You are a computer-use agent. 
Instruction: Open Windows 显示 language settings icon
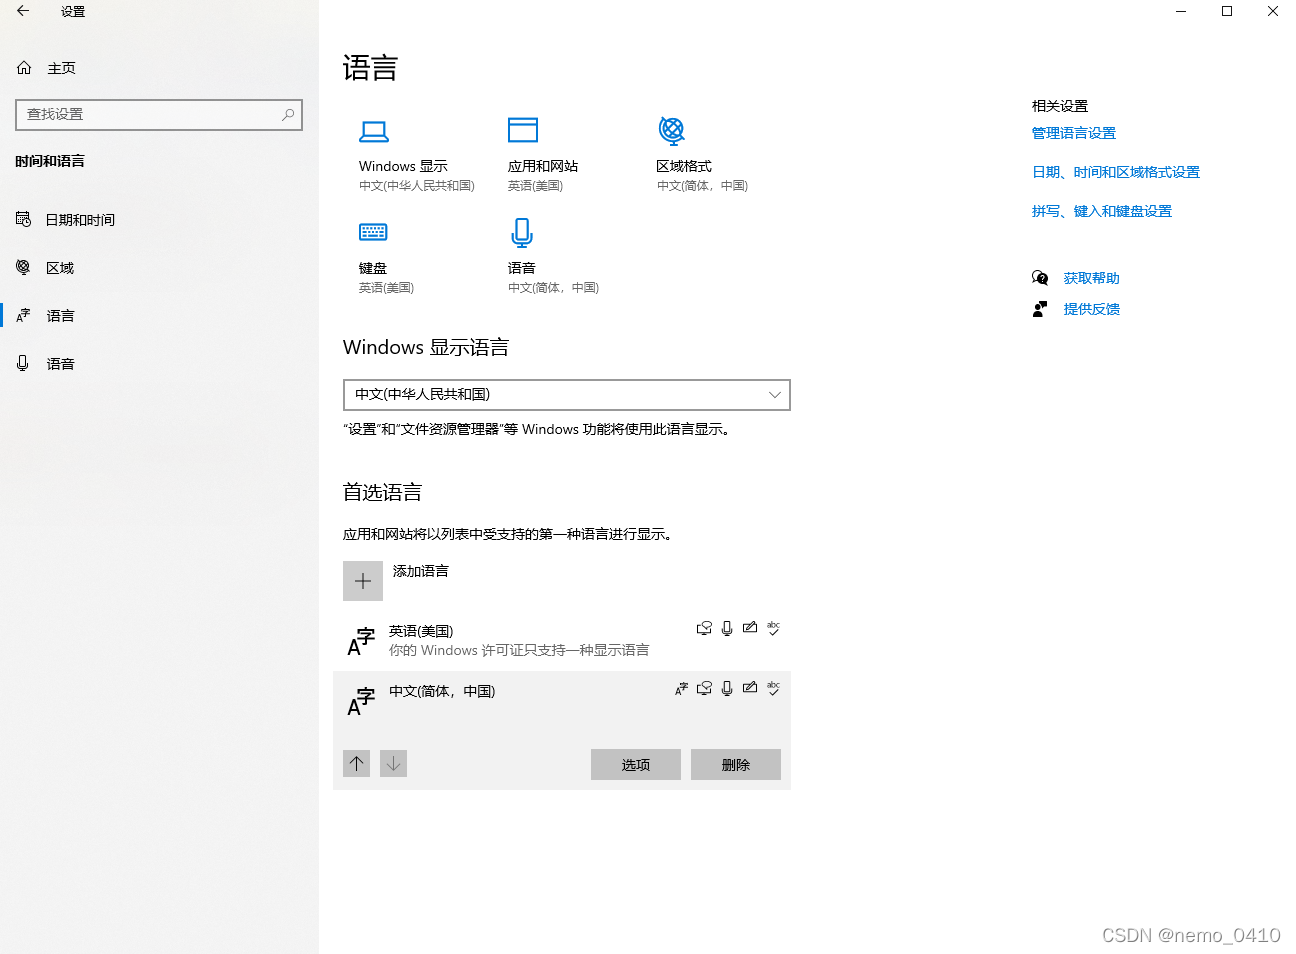click(x=374, y=131)
